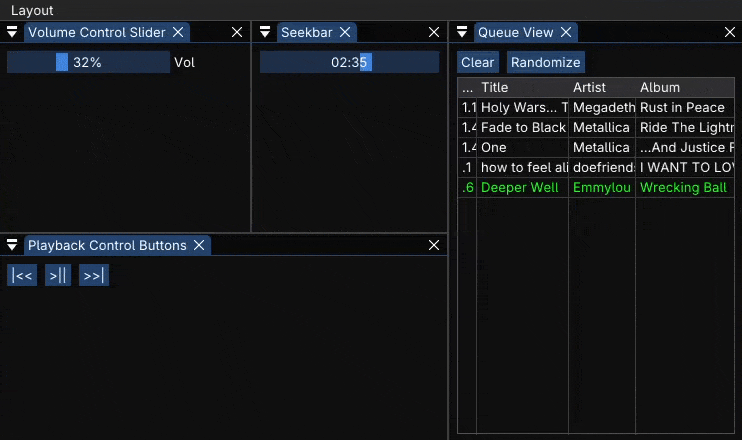Click the first '...' column header
Image resolution: width=742 pixels, height=440 pixels.
(468, 88)
